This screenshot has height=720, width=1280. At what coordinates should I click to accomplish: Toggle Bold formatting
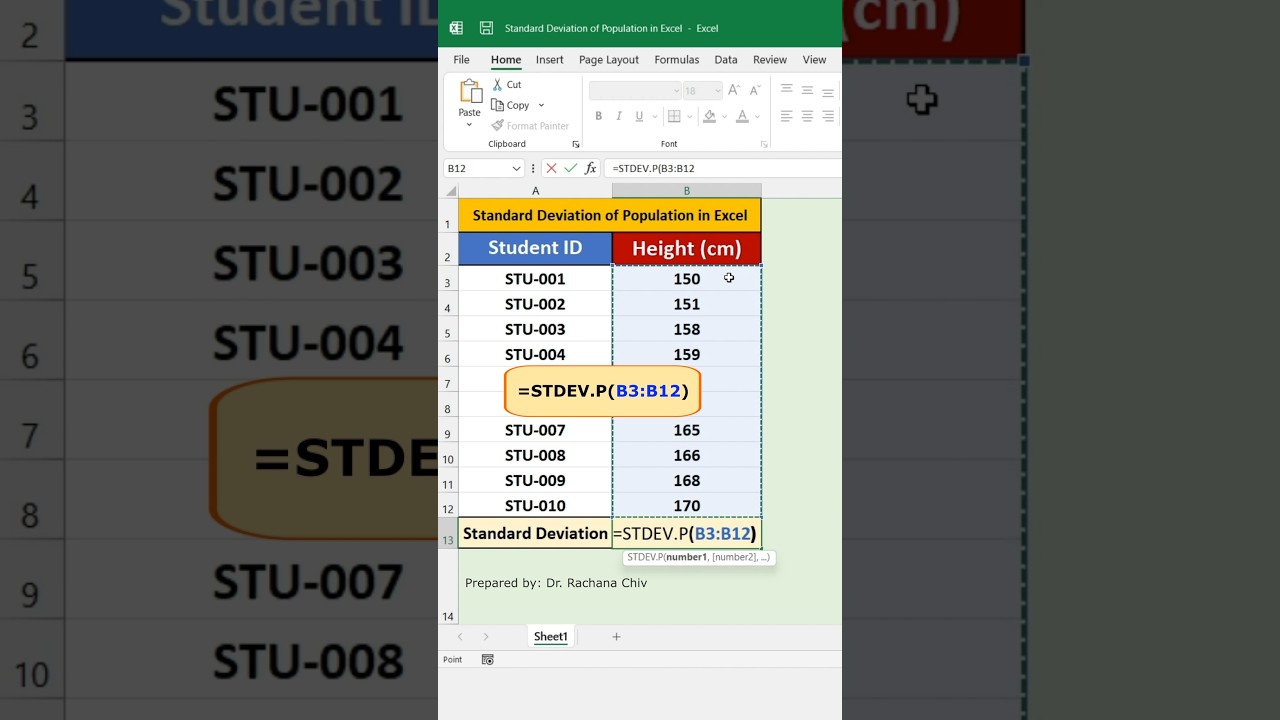click(599, 116)
